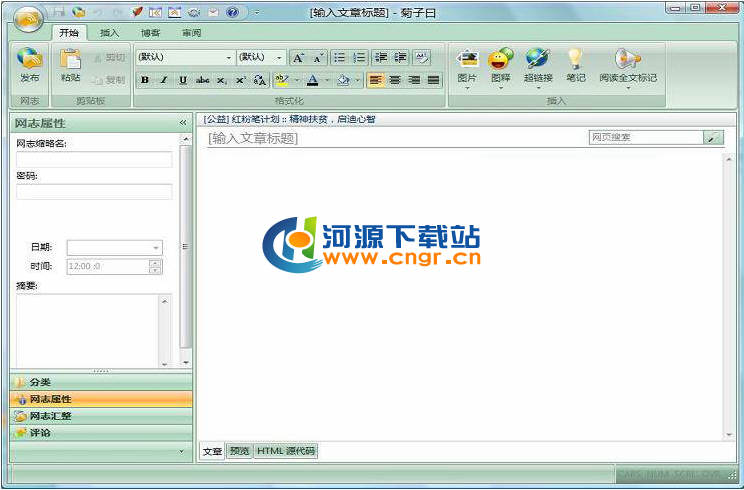The height and width of the screenshot is (490, 744).
Task: Switch to the 博客 ribbon tab
Action: (150, 32)
